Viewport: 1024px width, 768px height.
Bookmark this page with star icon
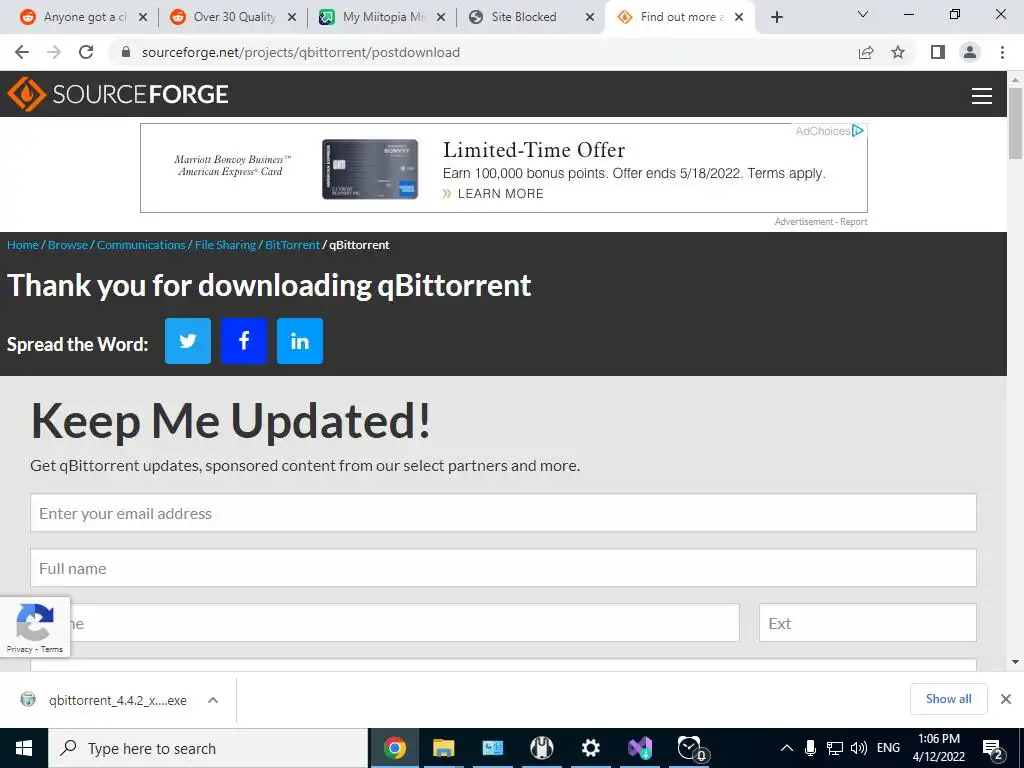(x=898, y=52)
